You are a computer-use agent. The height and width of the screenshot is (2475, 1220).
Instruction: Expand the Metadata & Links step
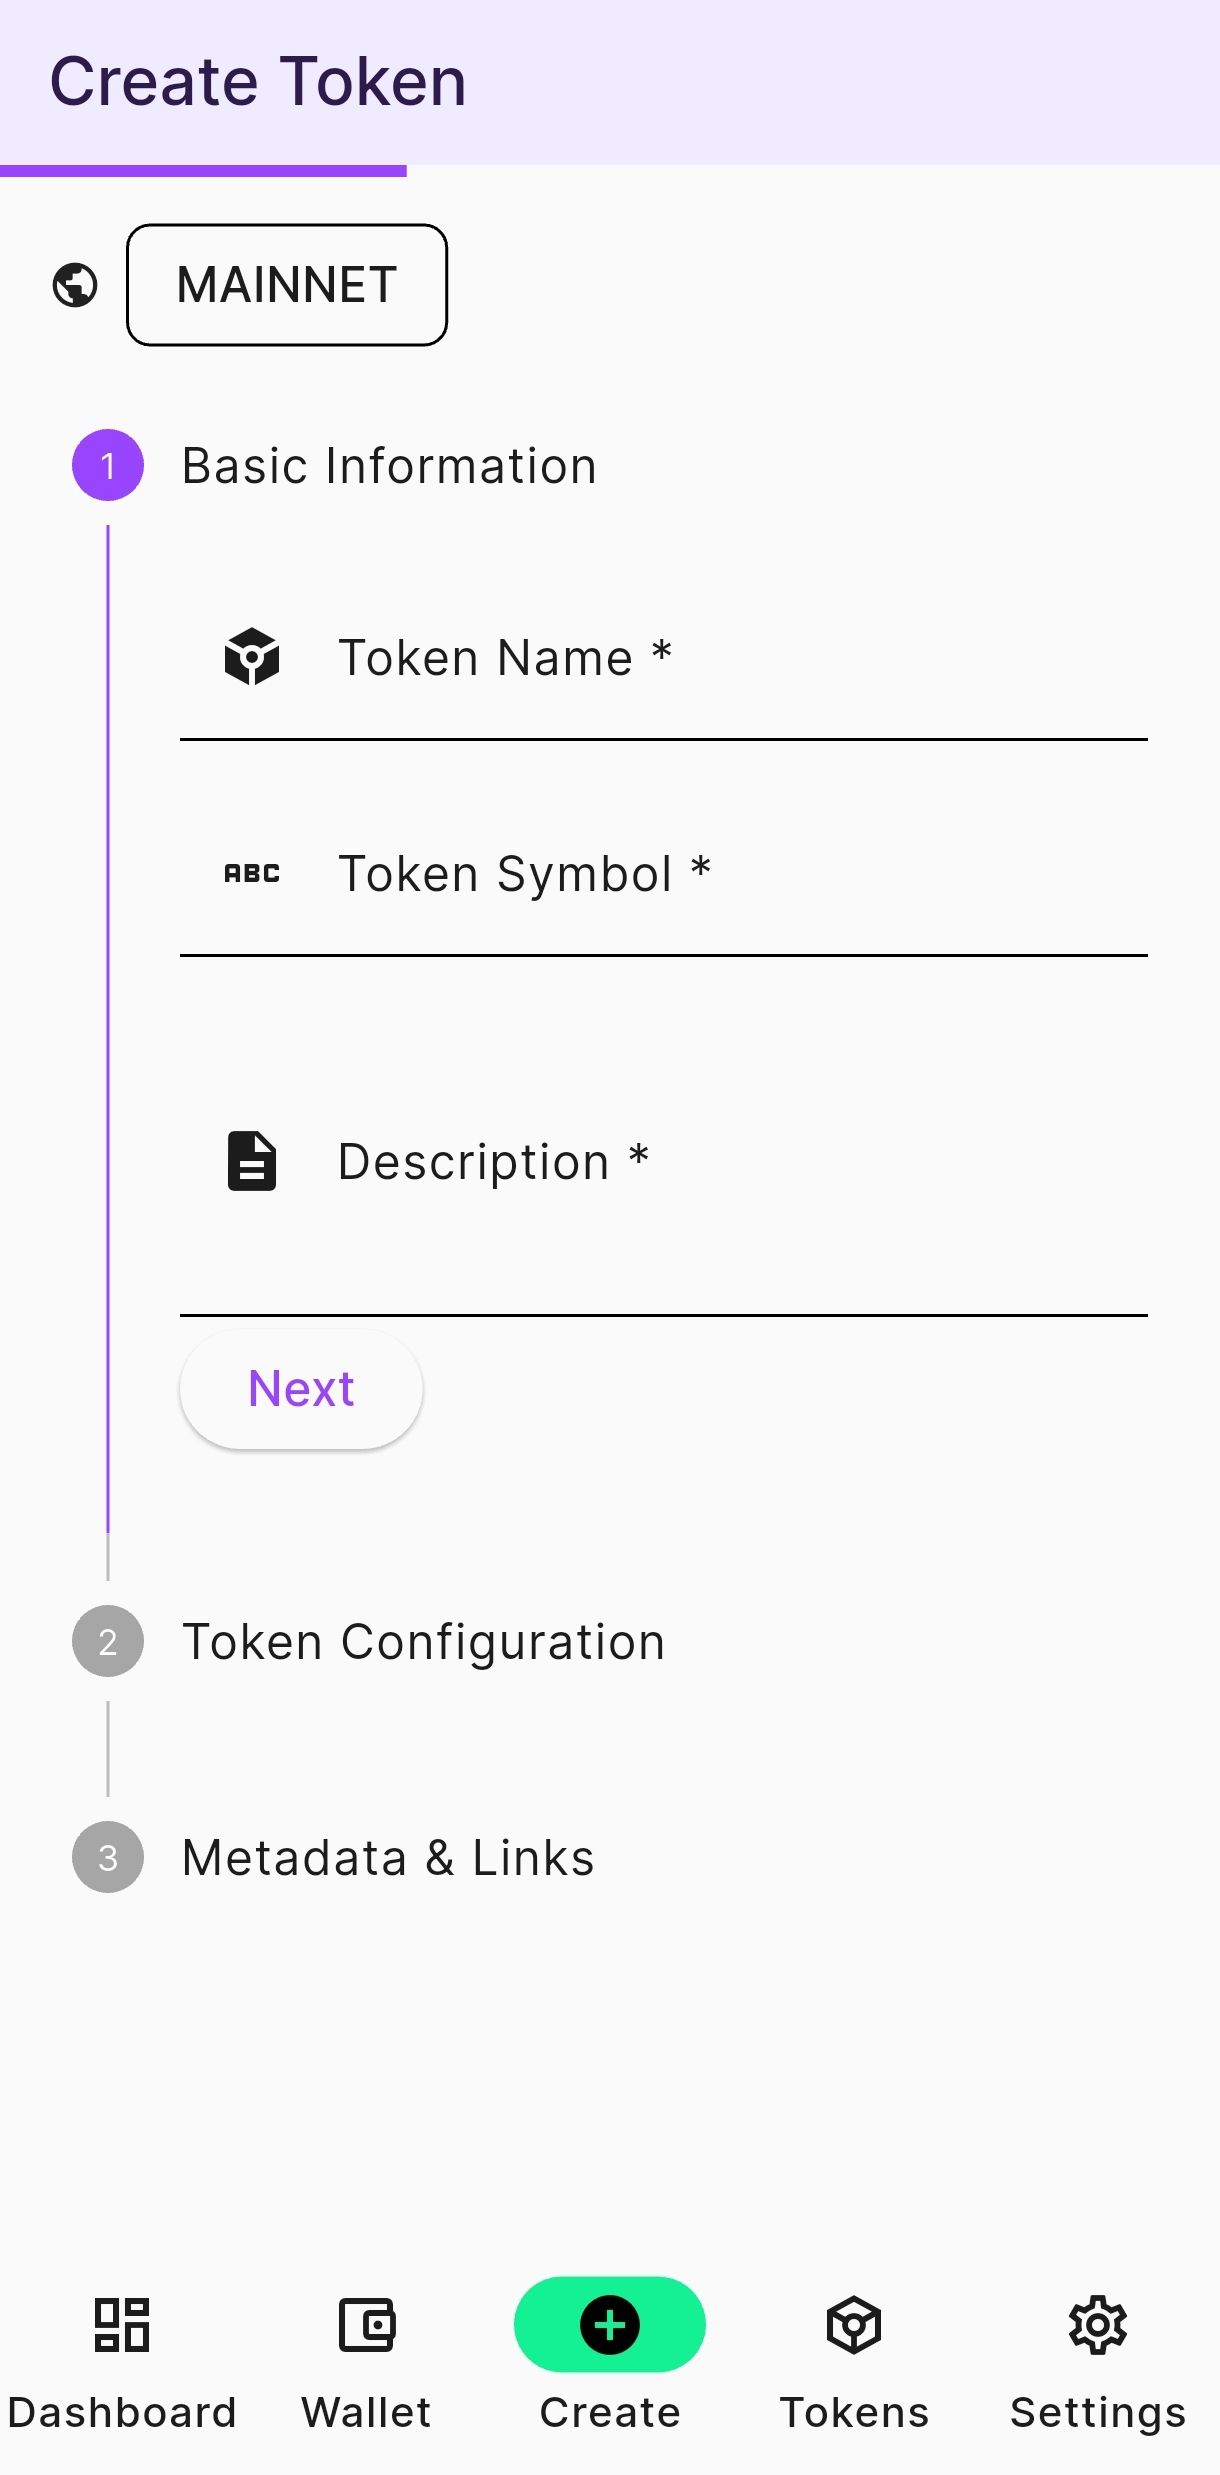point(388,1858)
